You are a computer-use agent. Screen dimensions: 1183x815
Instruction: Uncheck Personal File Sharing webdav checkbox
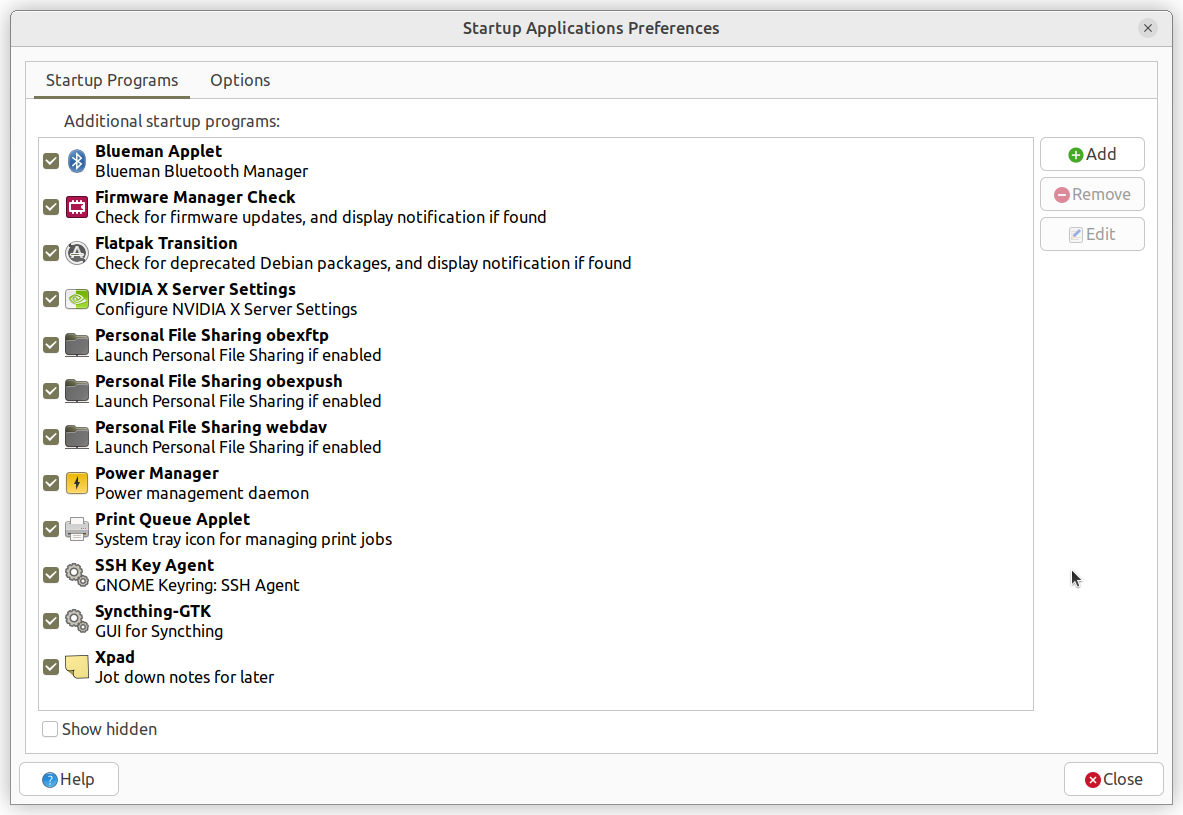coord(51,437)
